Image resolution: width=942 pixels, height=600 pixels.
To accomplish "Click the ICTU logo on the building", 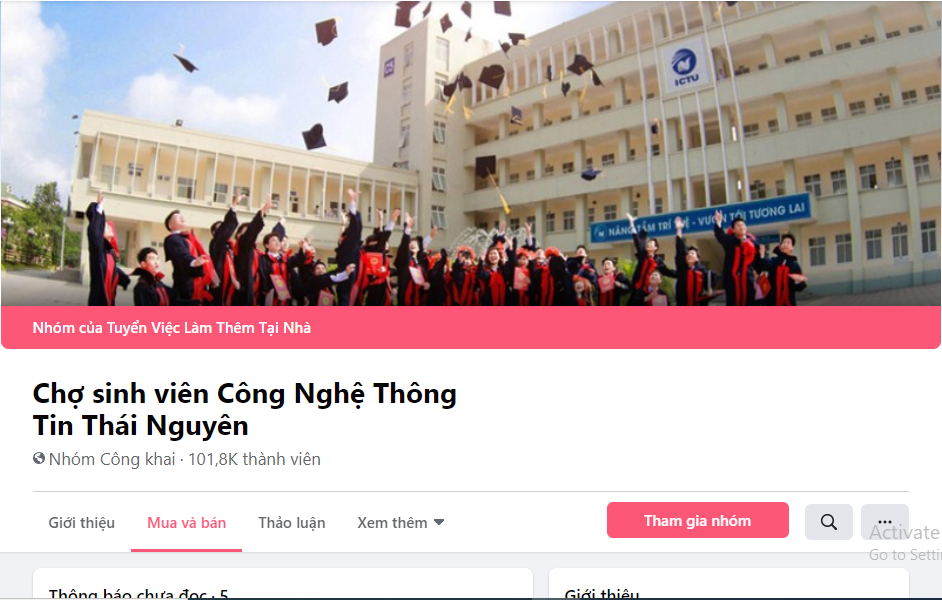I will (x=684, y=66).
